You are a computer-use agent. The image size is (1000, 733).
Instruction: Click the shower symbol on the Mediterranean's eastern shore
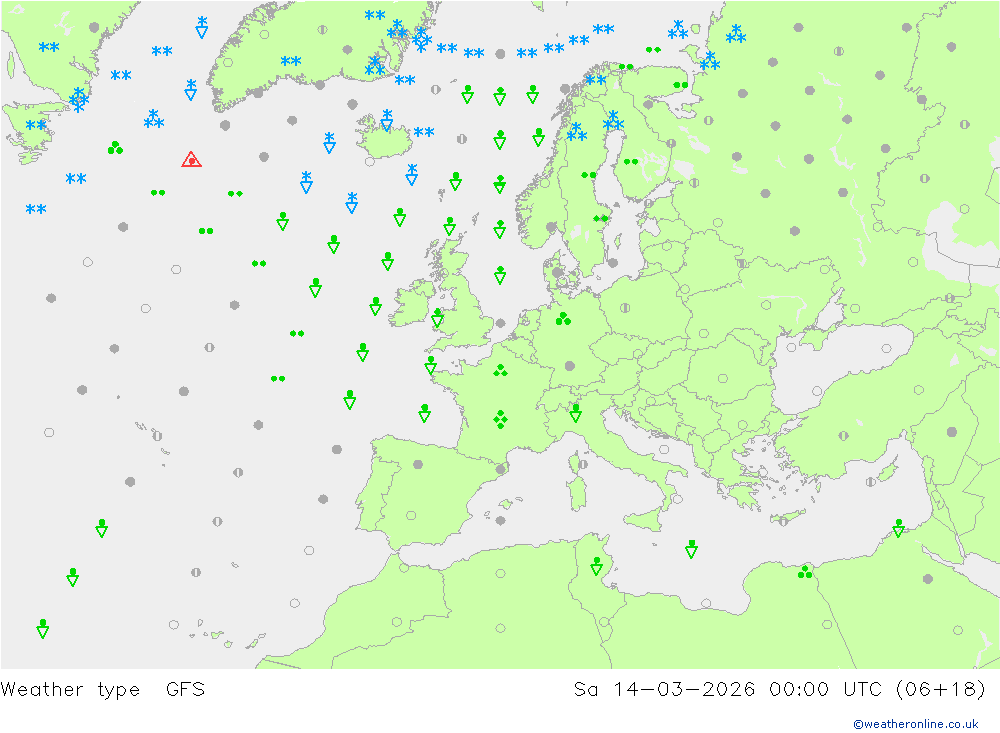[899, 528]
